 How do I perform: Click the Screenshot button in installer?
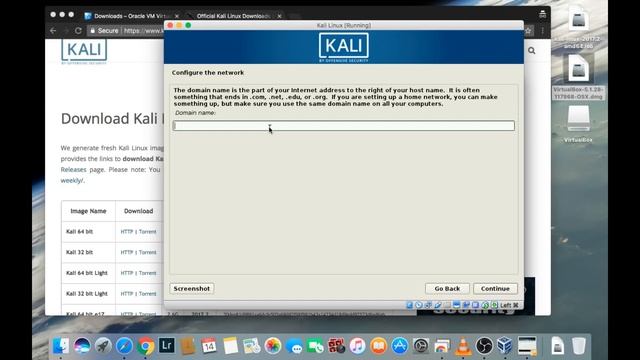[x=191, y=289]
